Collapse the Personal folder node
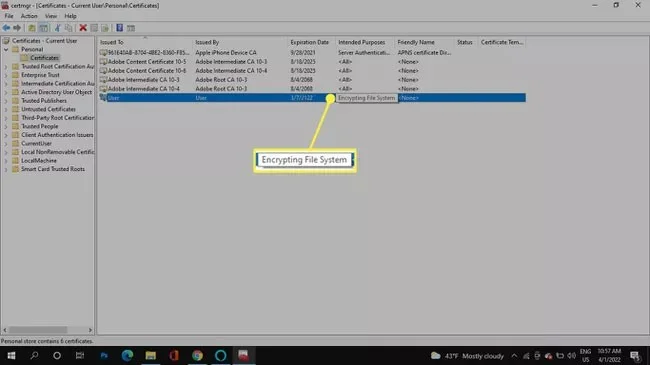 6,49
